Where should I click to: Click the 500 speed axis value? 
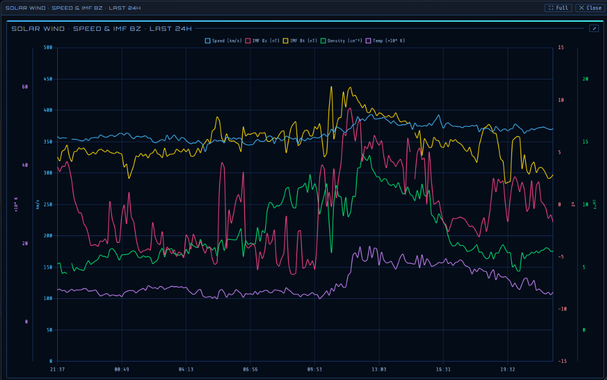pos(48,48)
